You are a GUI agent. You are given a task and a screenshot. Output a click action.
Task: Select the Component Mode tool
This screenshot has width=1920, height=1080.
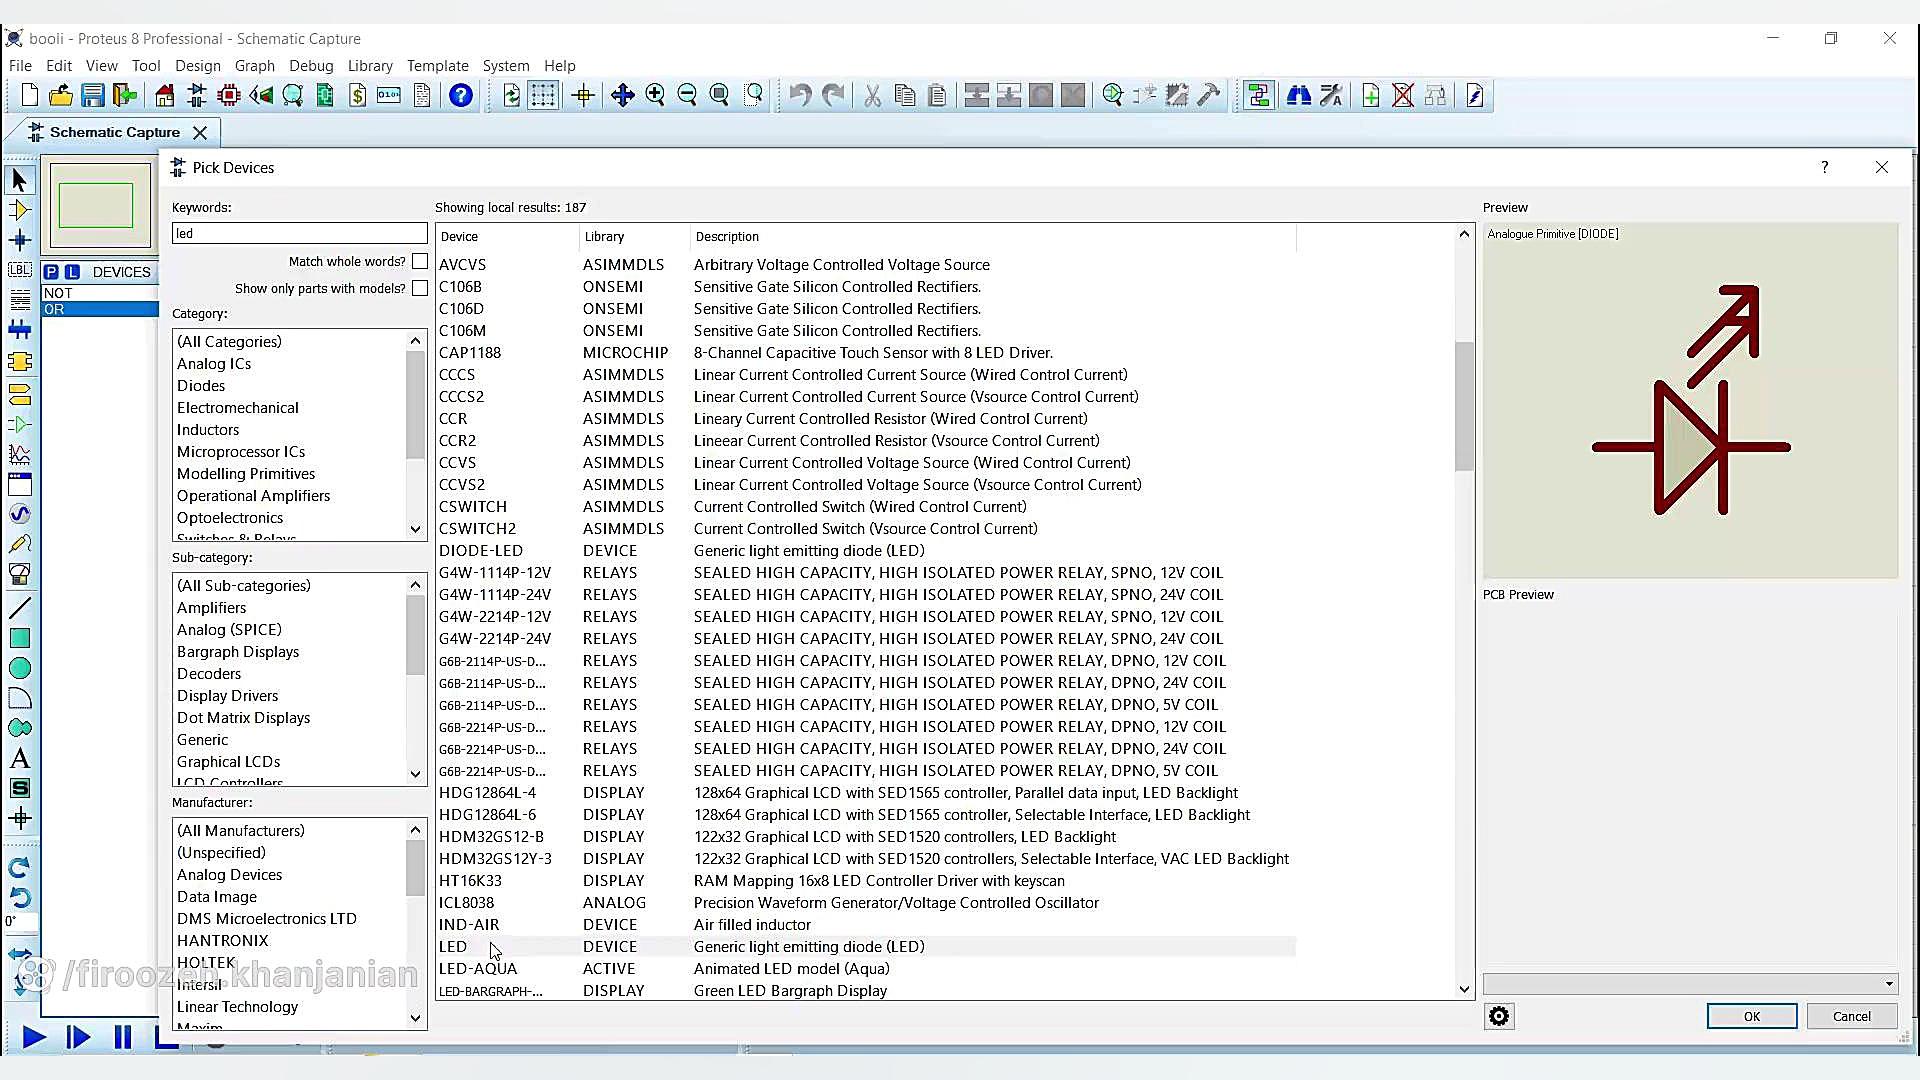pyautogui.click(x=19, y=210)
